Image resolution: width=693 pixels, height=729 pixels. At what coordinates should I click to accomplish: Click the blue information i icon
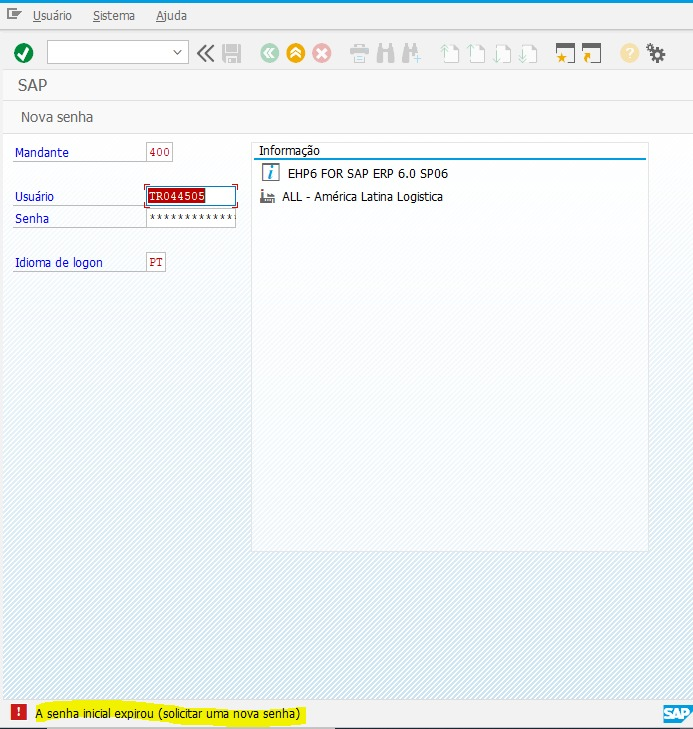(271, 172)
